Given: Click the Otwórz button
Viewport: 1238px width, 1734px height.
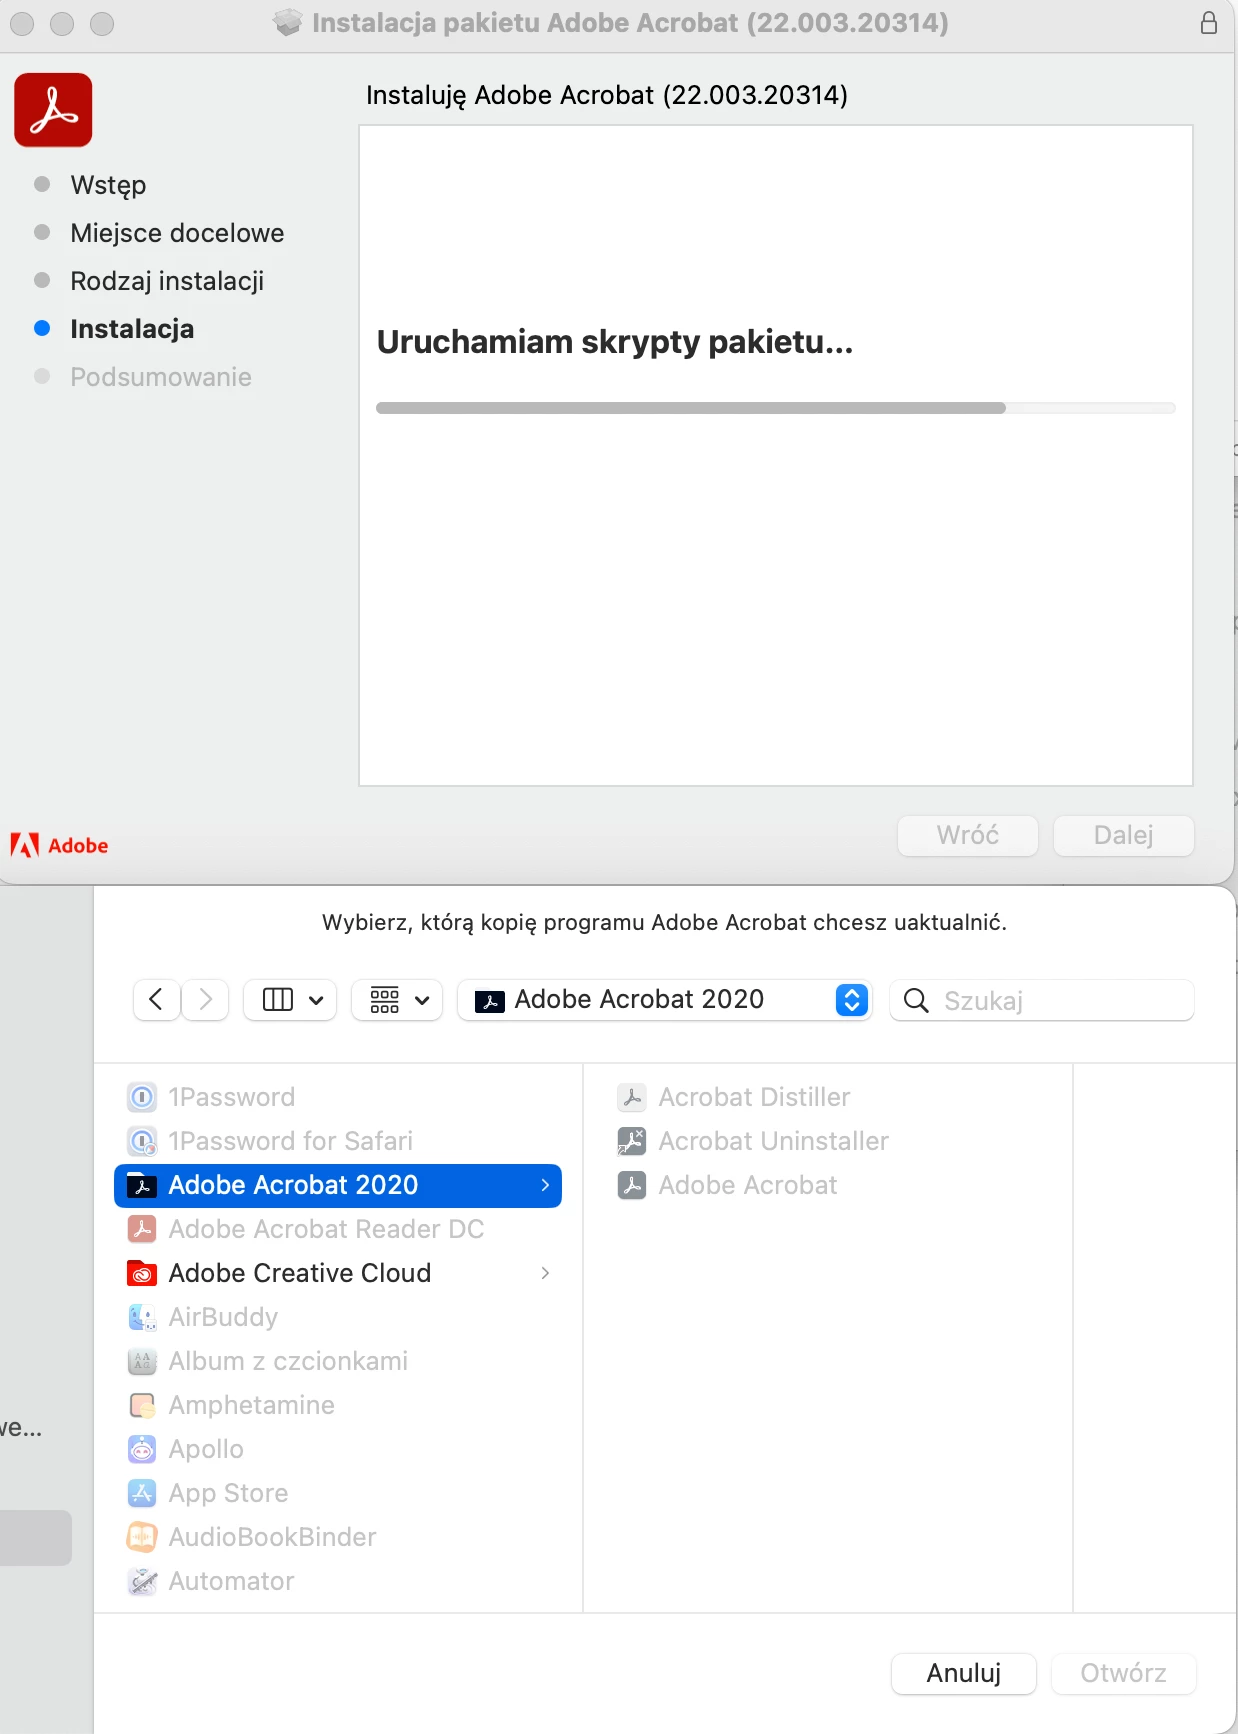Looking at the screenshot, I should [1124, 1673].
